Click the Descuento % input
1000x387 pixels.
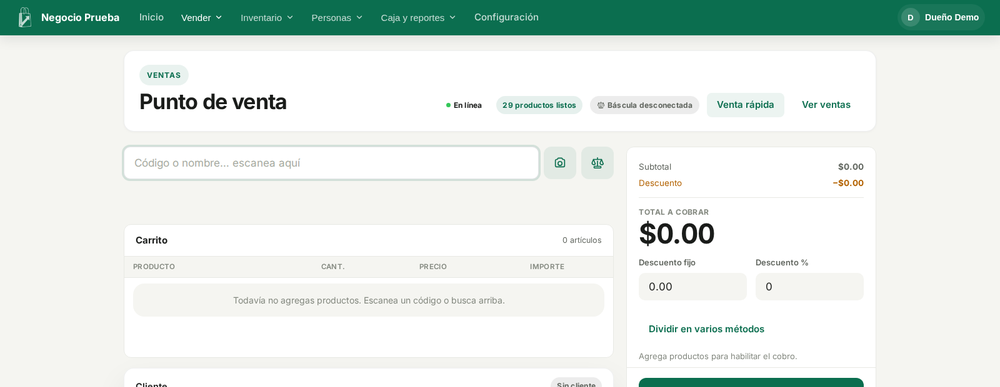[x=809, y=287]
